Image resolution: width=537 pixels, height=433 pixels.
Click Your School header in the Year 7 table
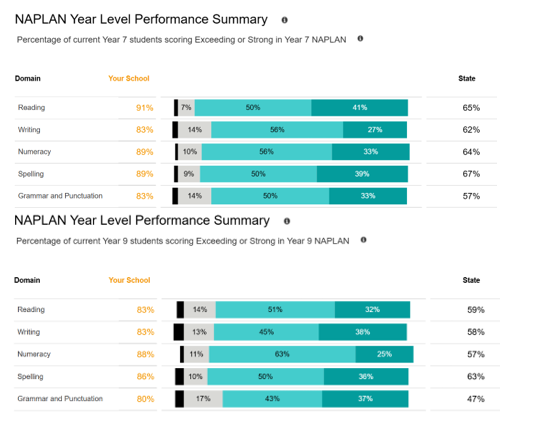click(x=129, y=78)
